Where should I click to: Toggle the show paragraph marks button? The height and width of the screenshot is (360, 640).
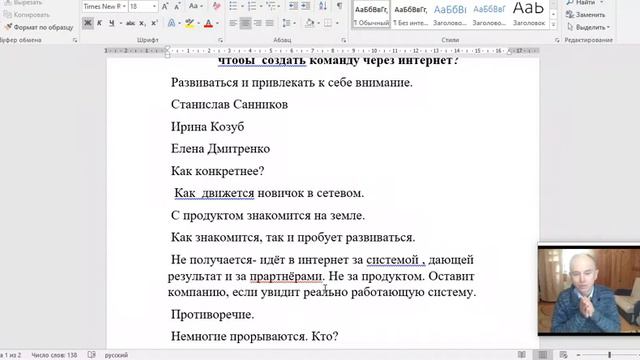click(x=339, y=6)
